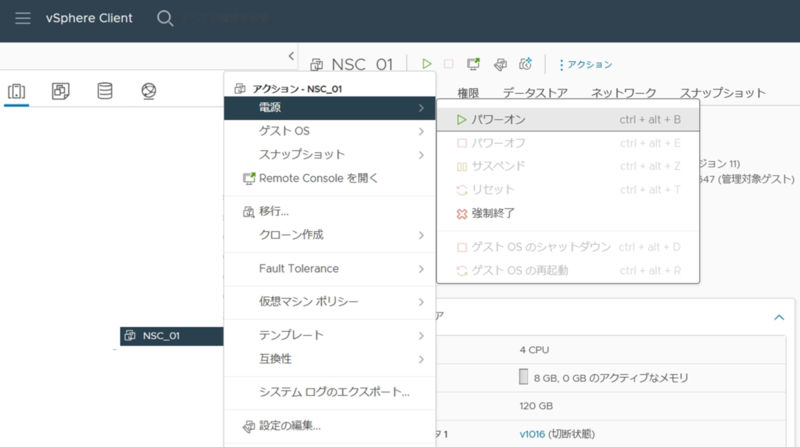
Task: Choose 移行... menu entry
Action: [330, 211]
